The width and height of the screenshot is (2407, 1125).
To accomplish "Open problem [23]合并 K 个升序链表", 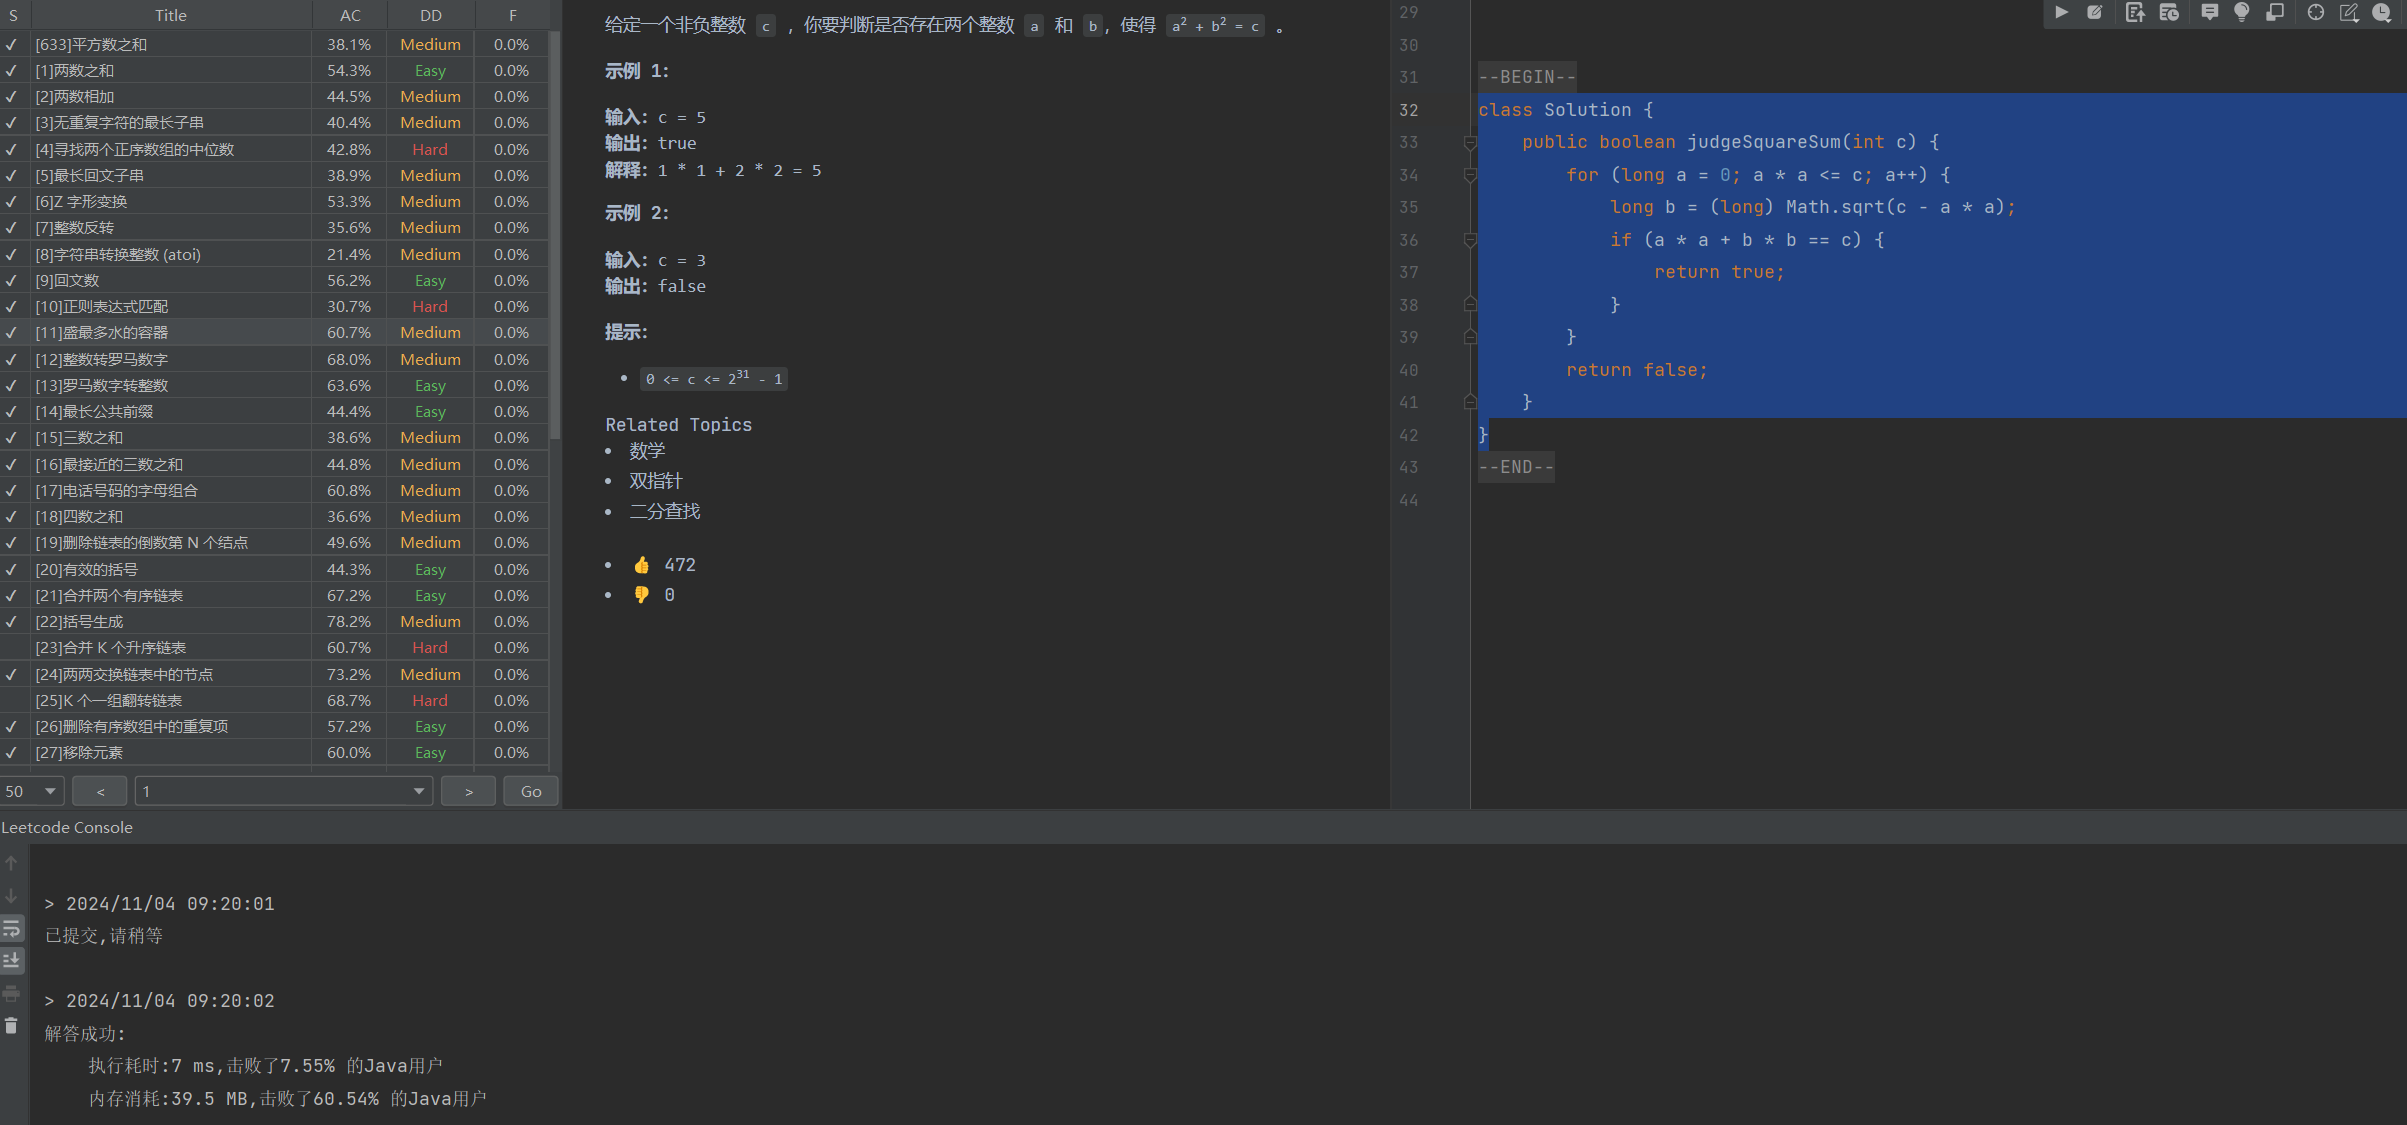I will 110,647.
